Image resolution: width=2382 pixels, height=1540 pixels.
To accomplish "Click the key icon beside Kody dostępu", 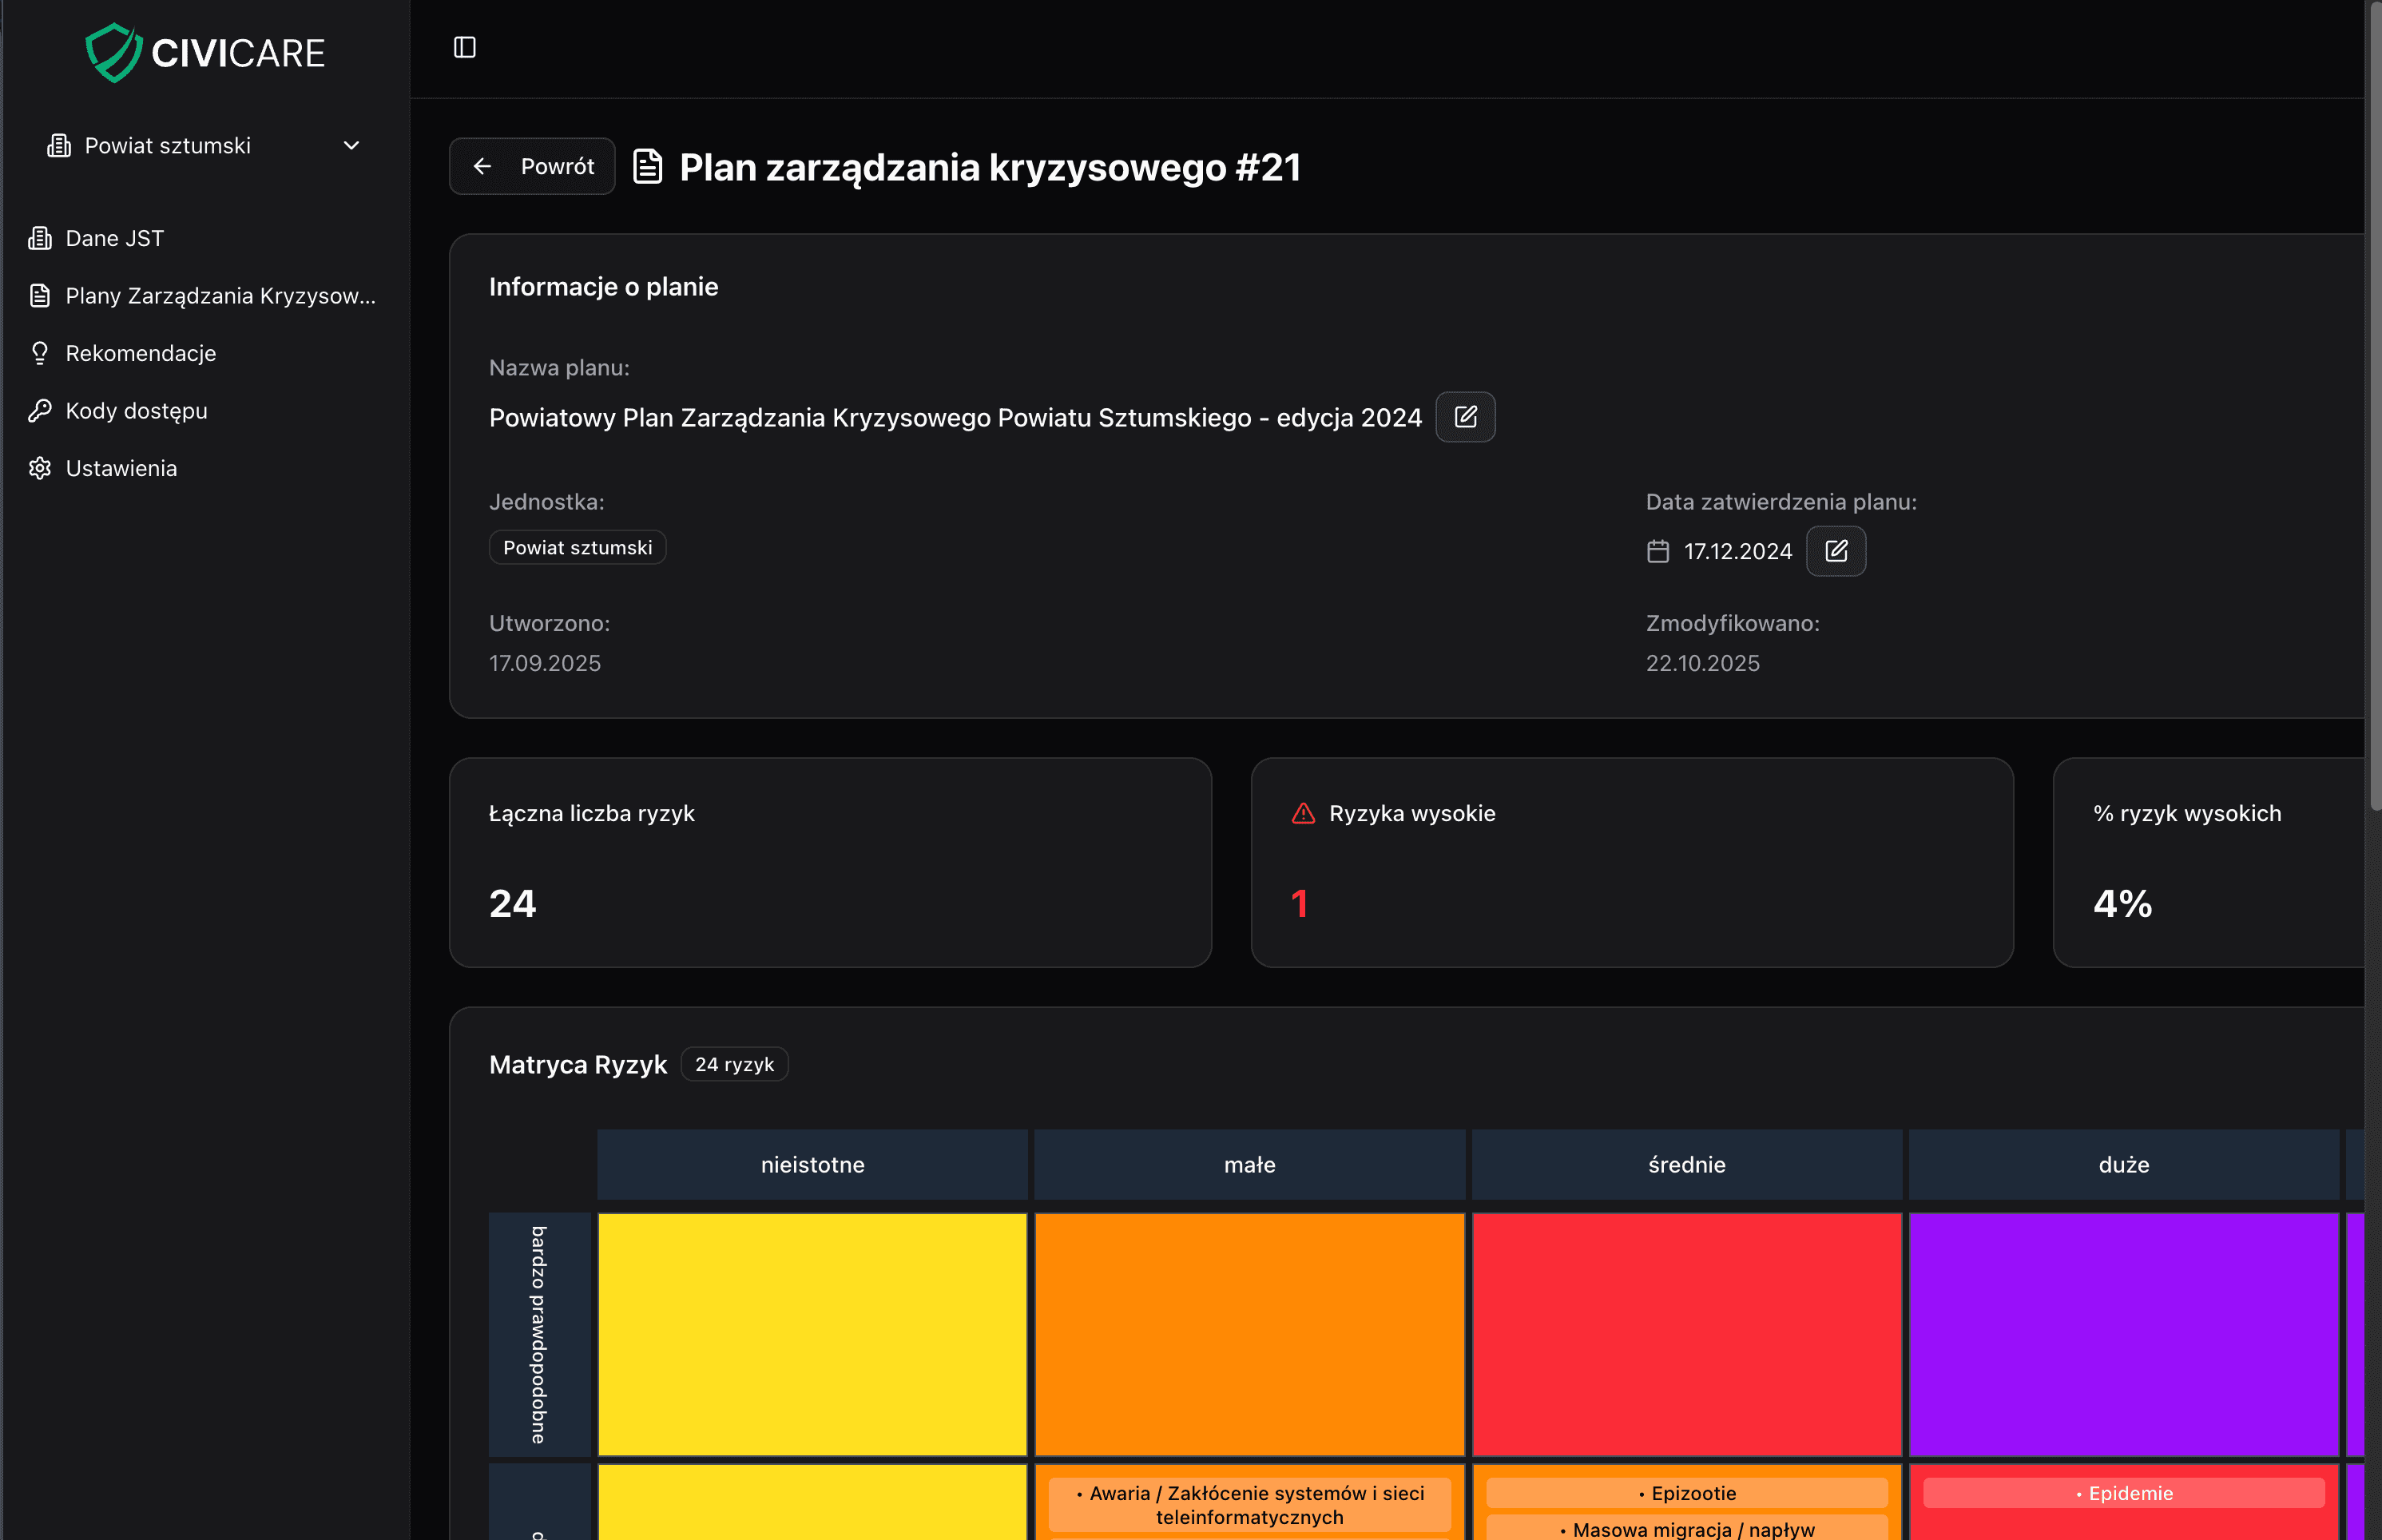I will click(40, 411).
